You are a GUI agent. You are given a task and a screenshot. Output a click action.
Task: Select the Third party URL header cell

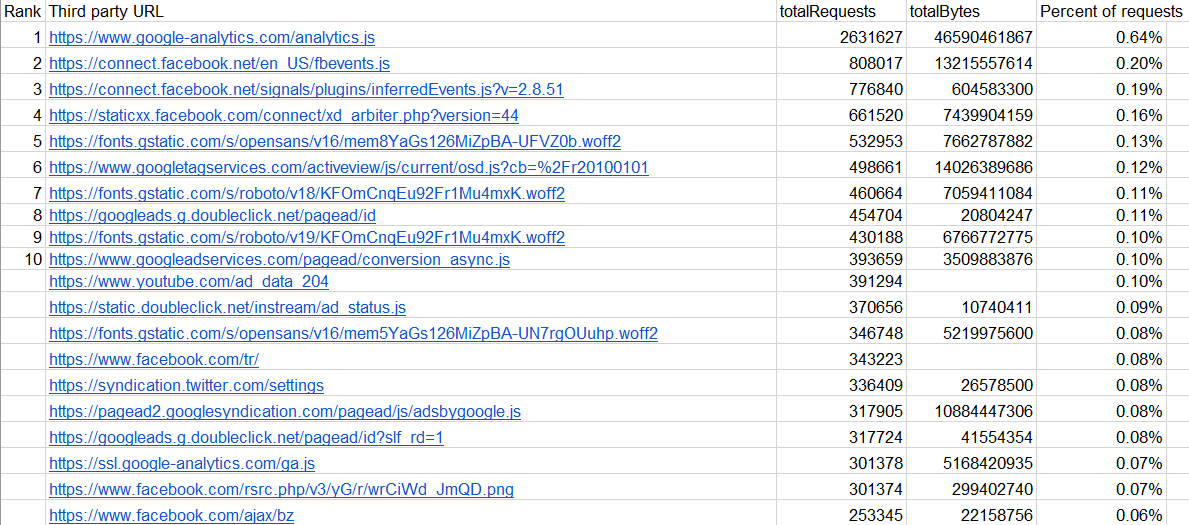[106, 11]
